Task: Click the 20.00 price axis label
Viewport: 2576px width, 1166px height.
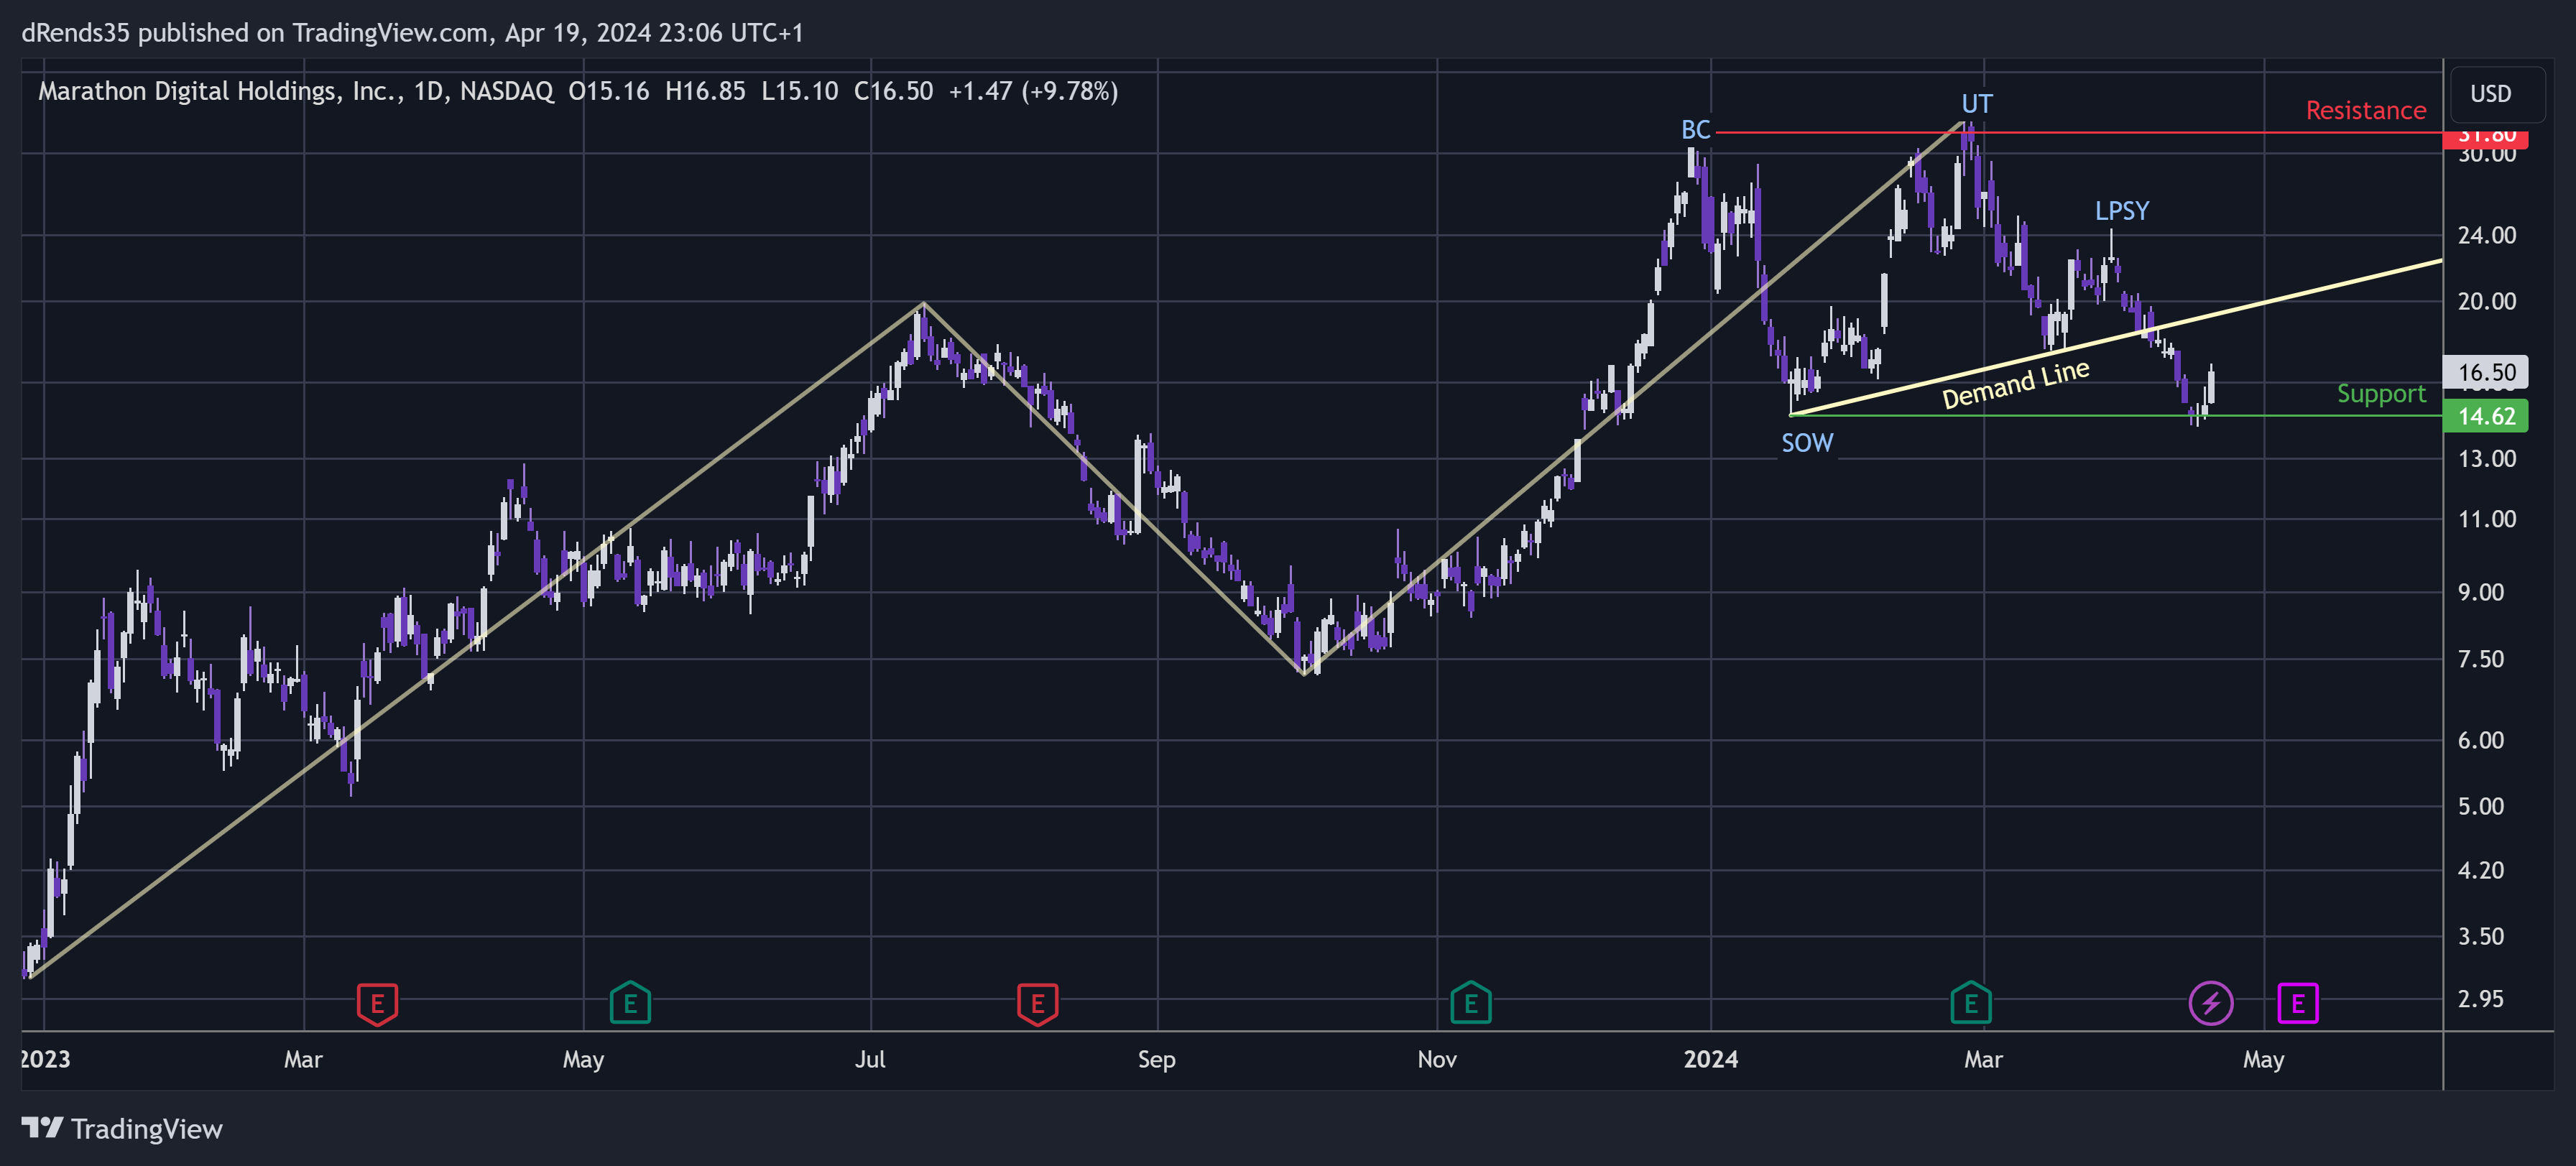Action: click(2486, 301)
